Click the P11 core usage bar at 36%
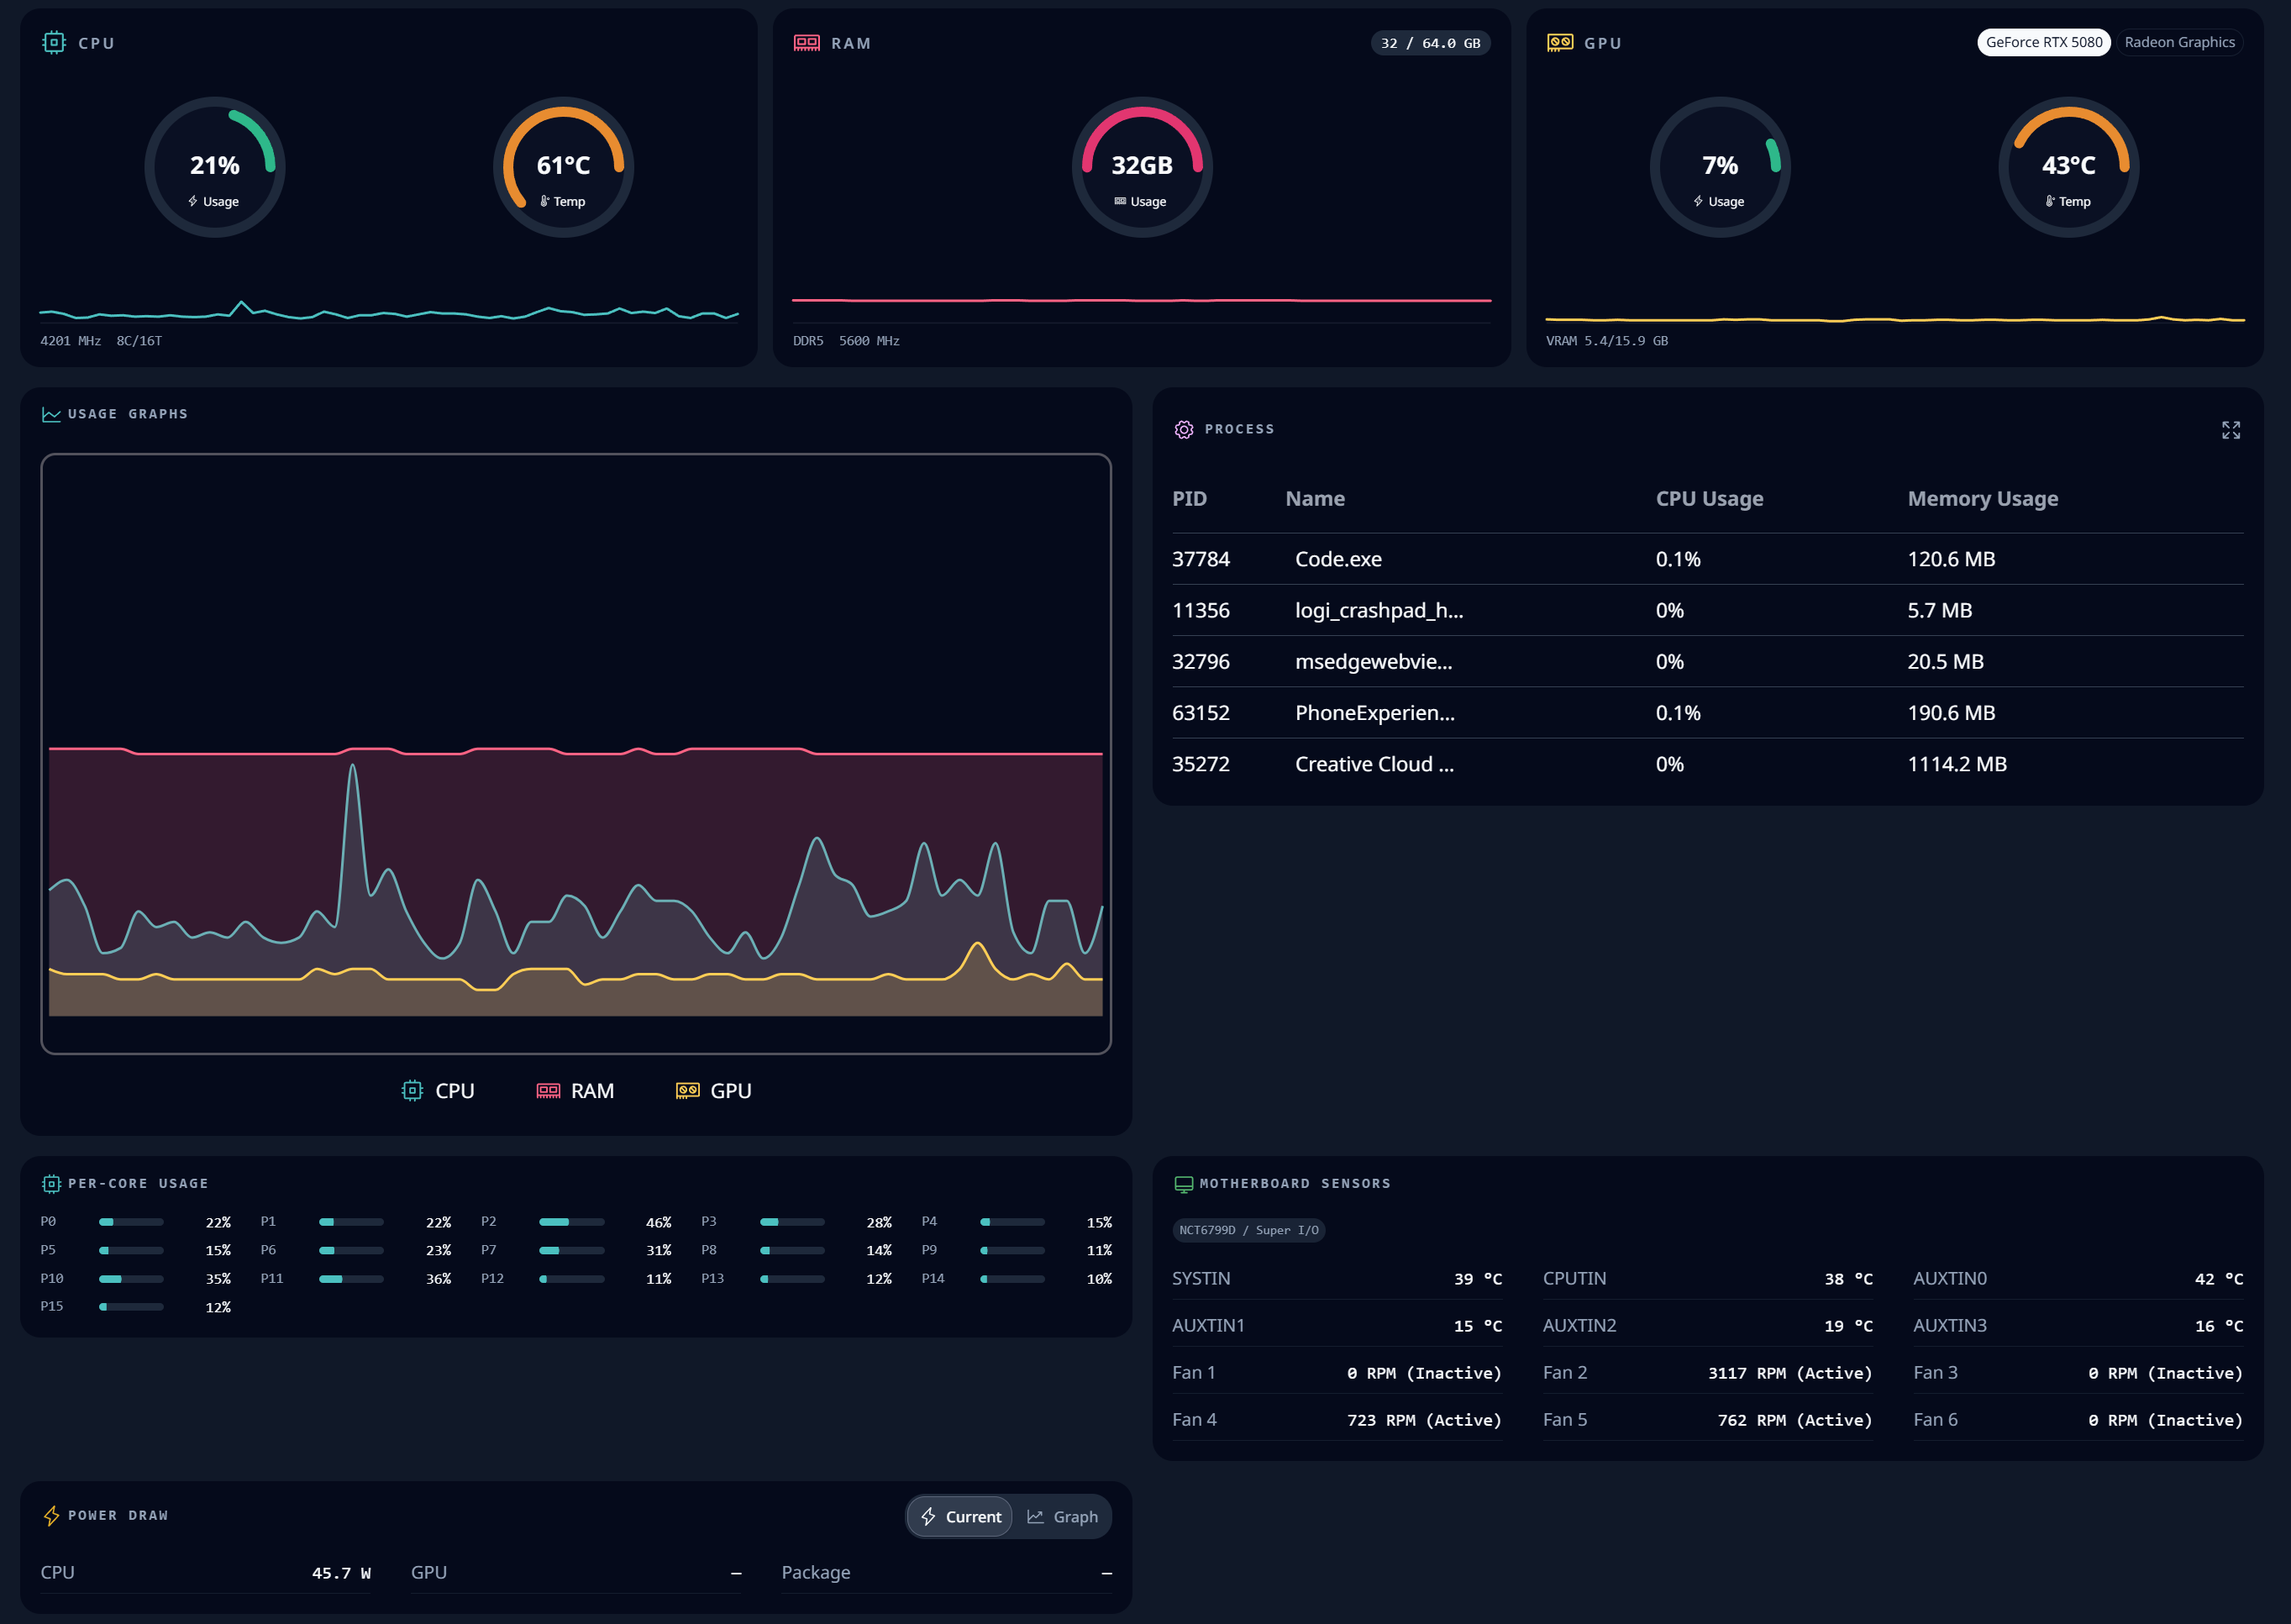 pos(351,1279)
